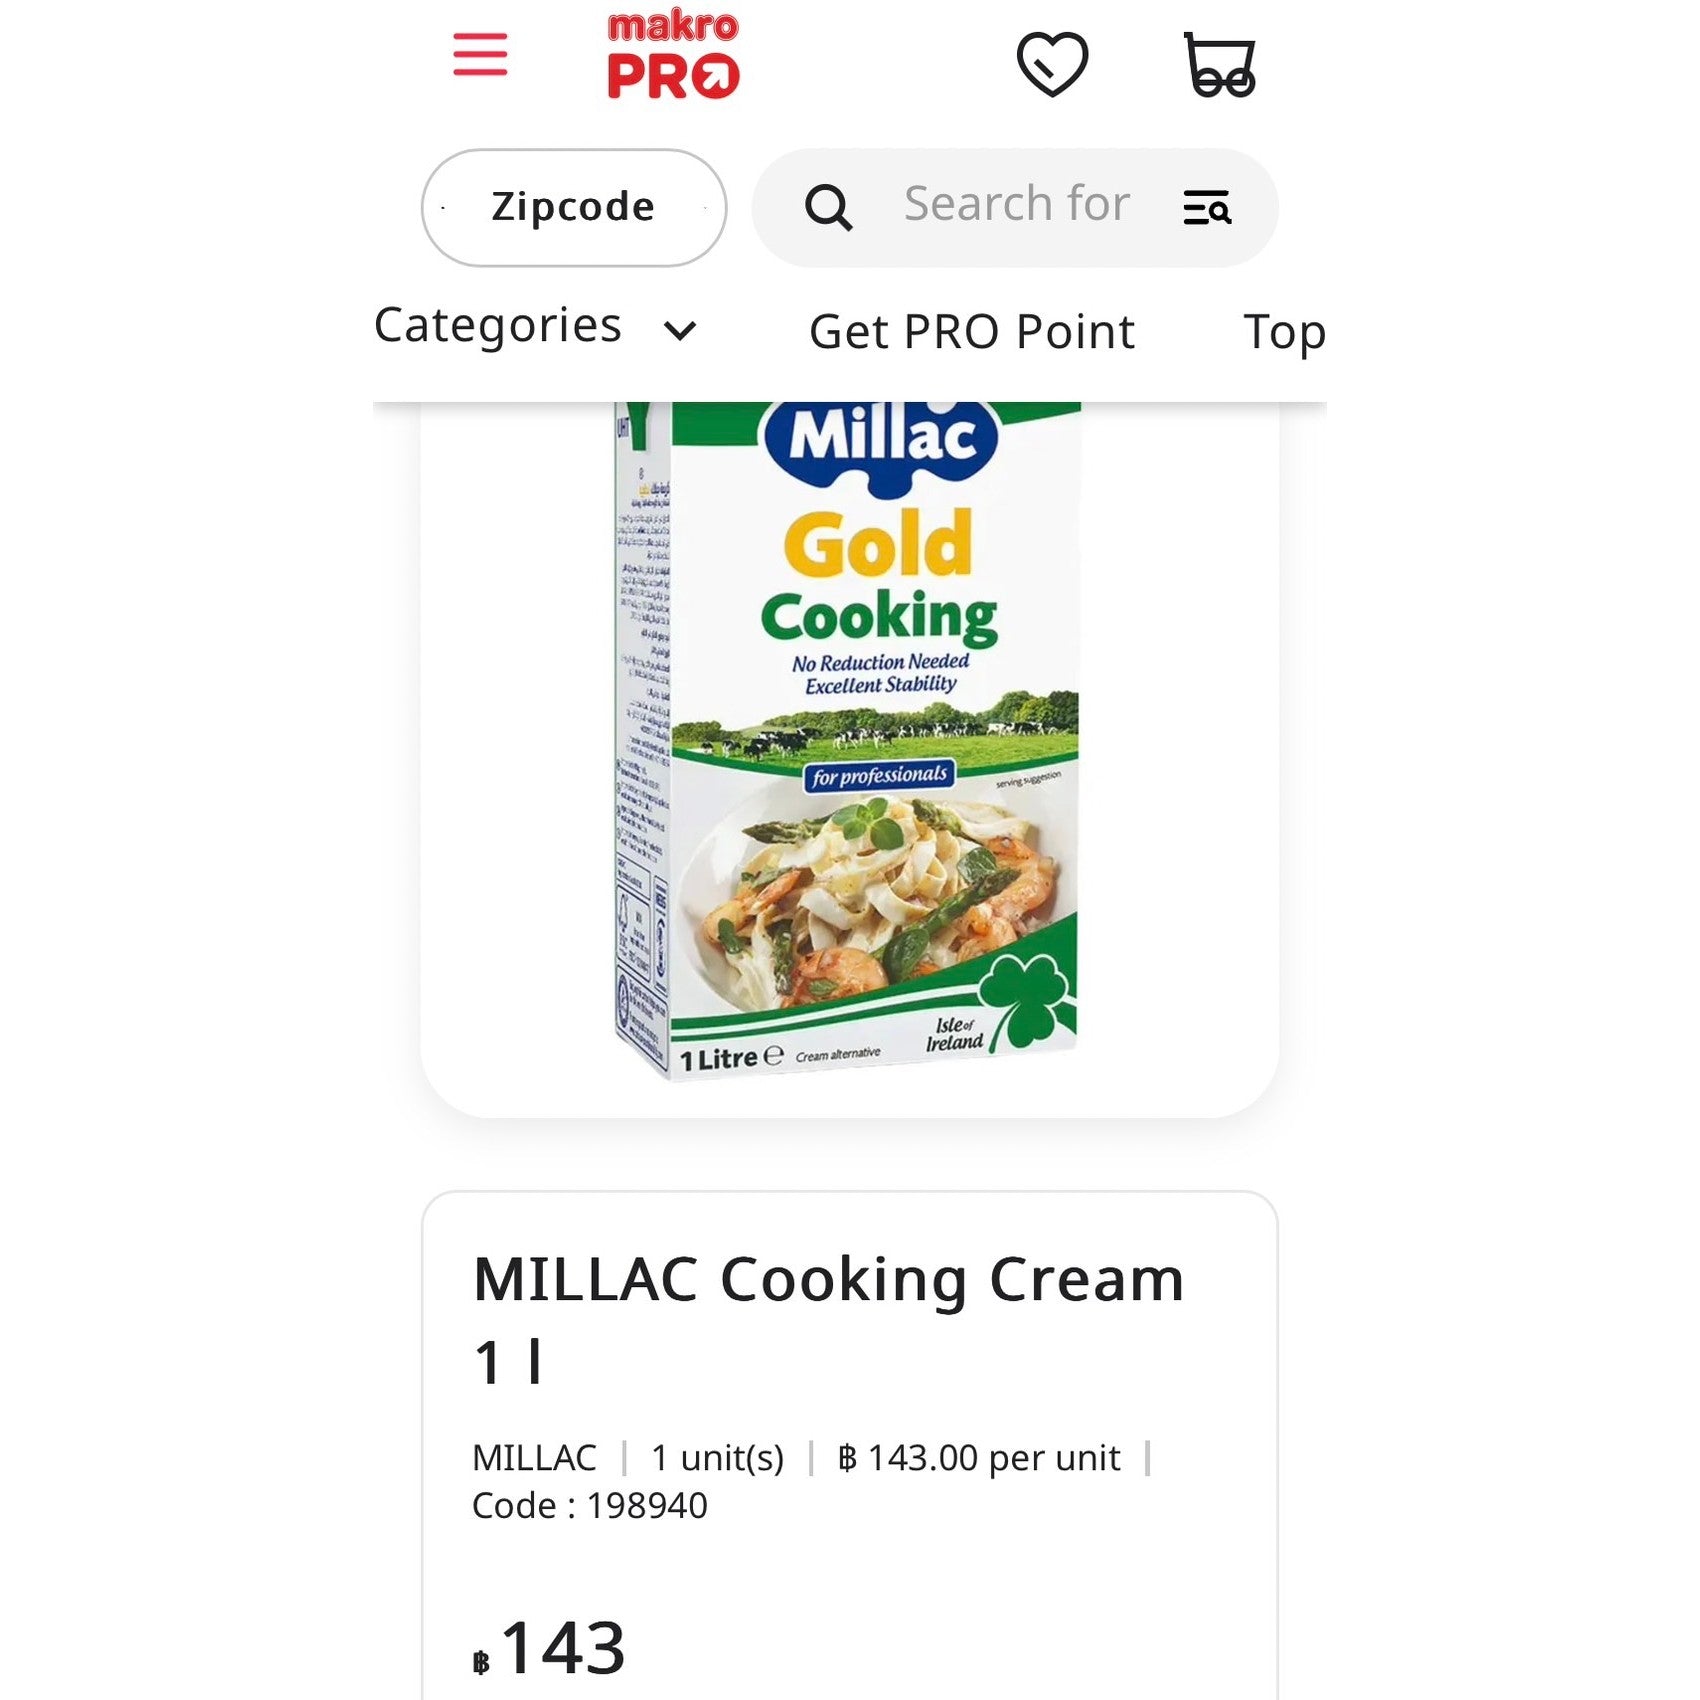Open the search list filter icon
Screen dimensions: 1700x1700
[x=1206, y=208]
